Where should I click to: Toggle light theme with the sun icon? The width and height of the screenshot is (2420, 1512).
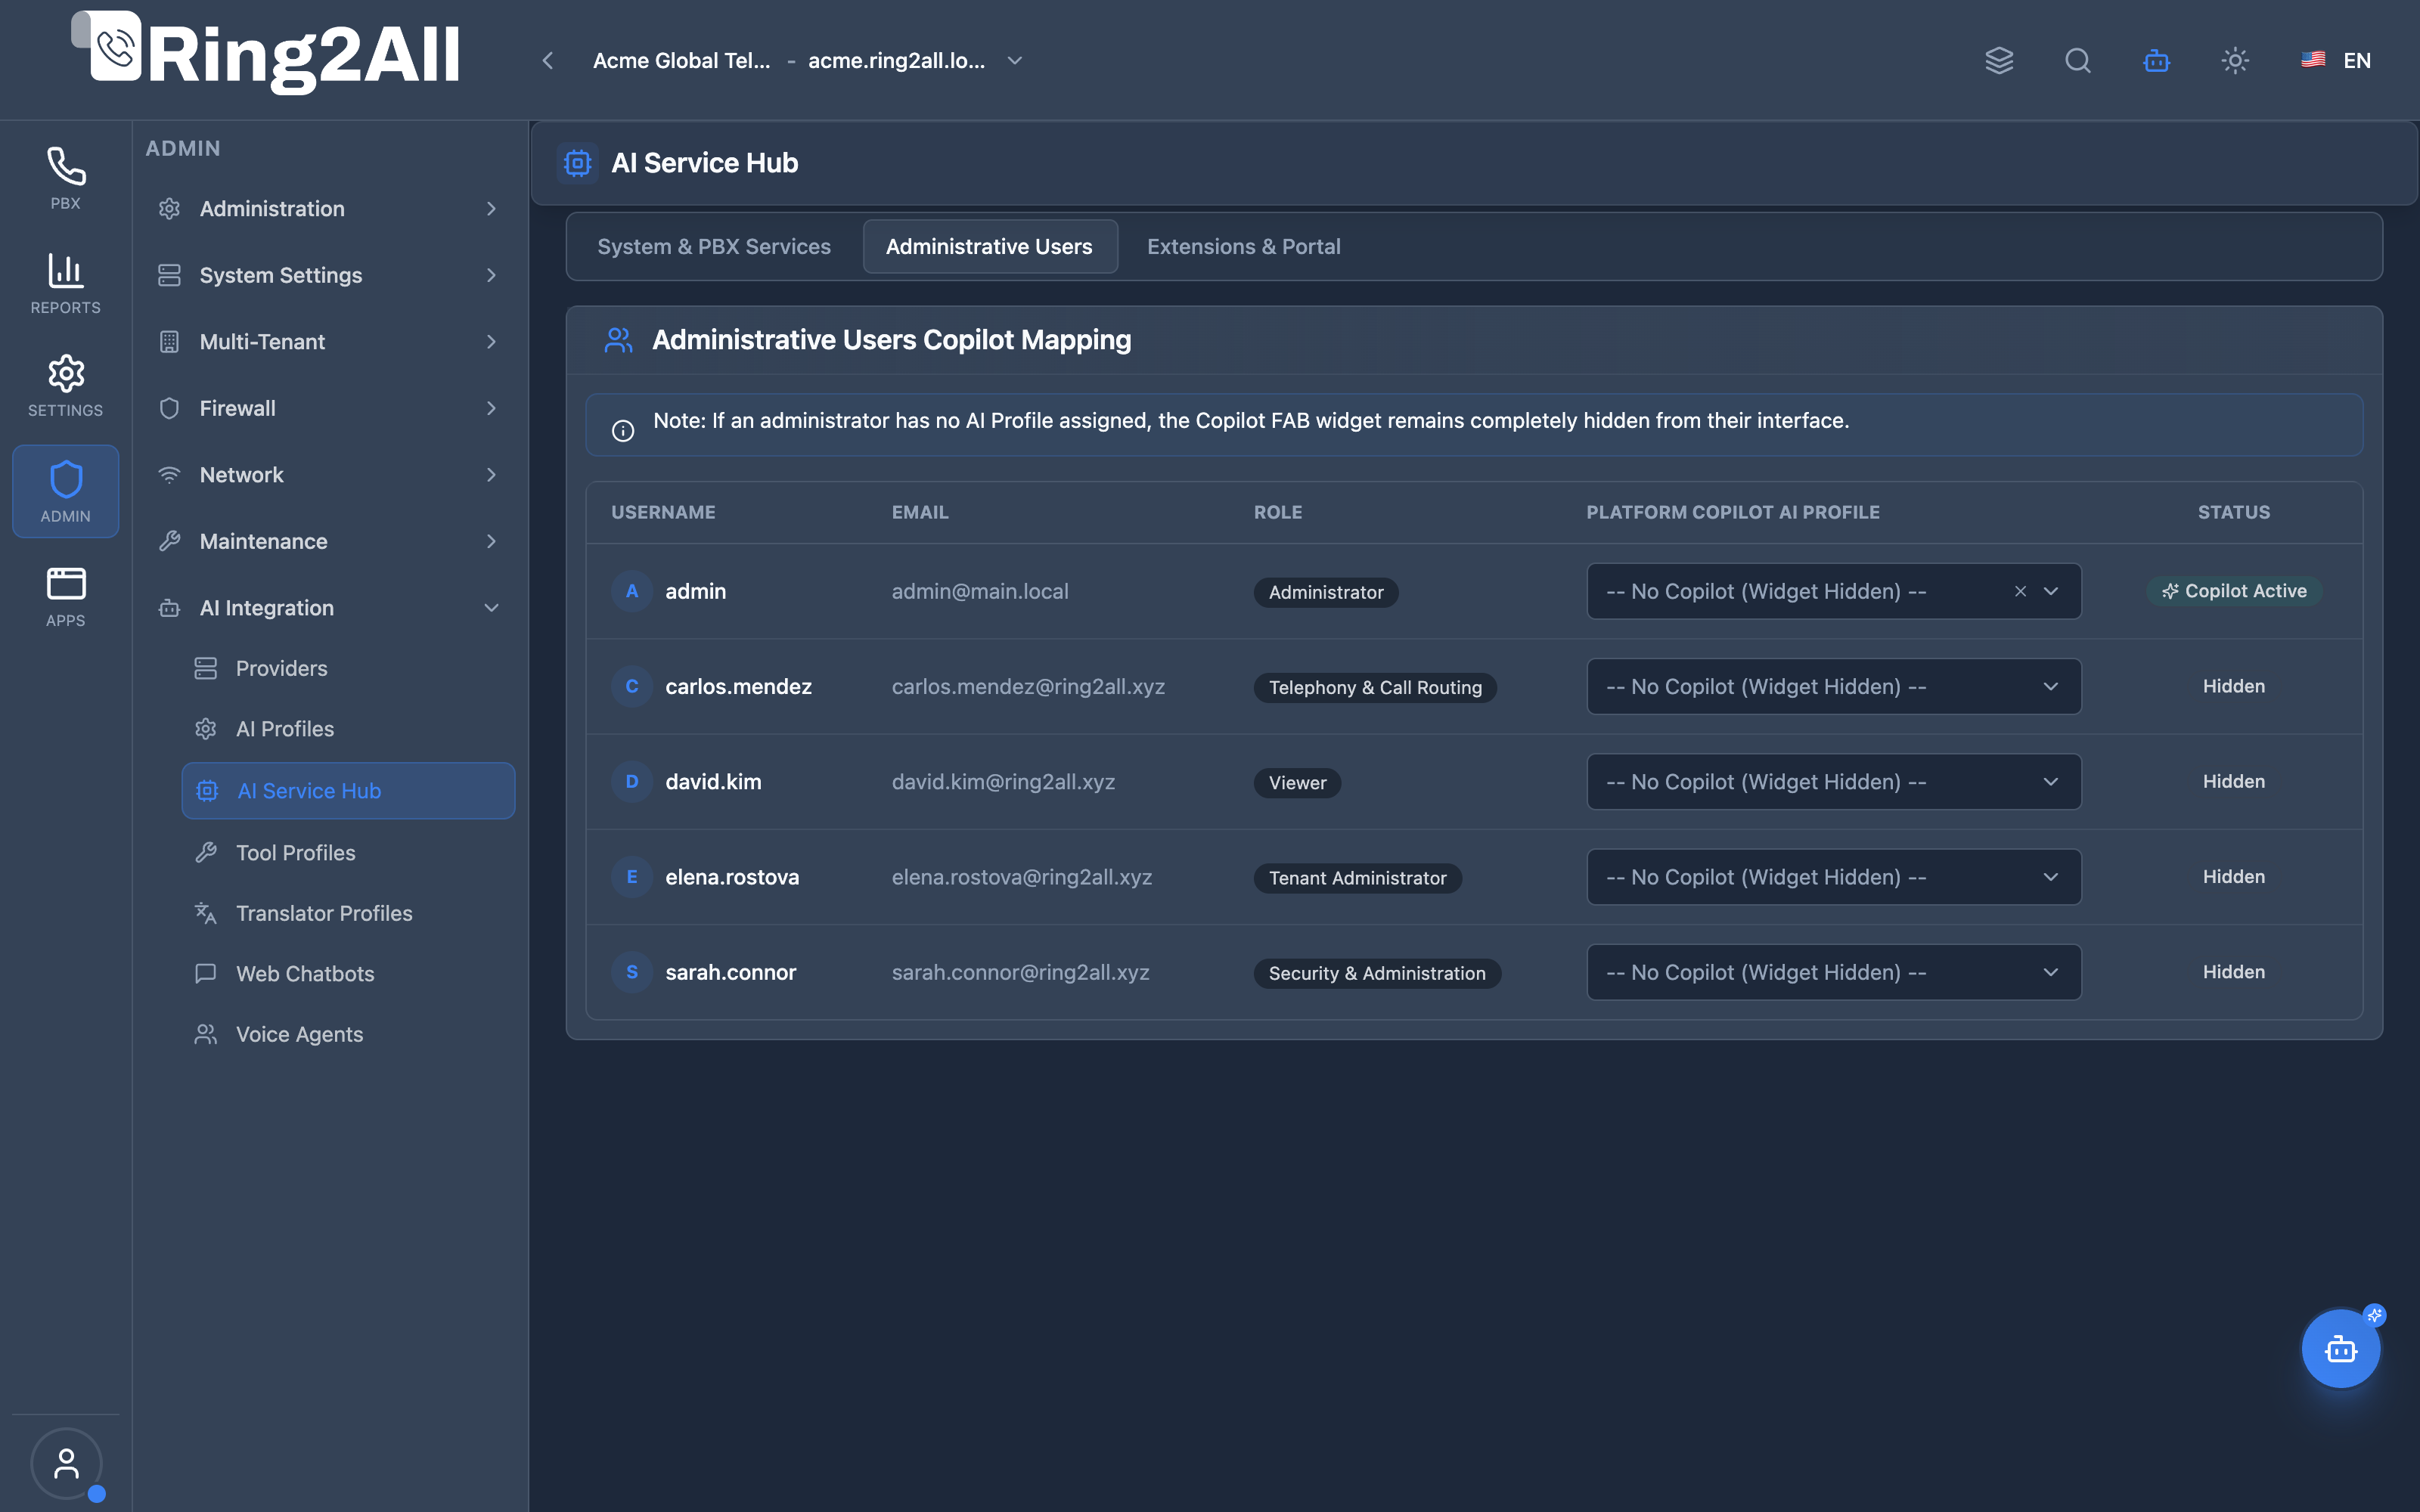click(2234, 60)
